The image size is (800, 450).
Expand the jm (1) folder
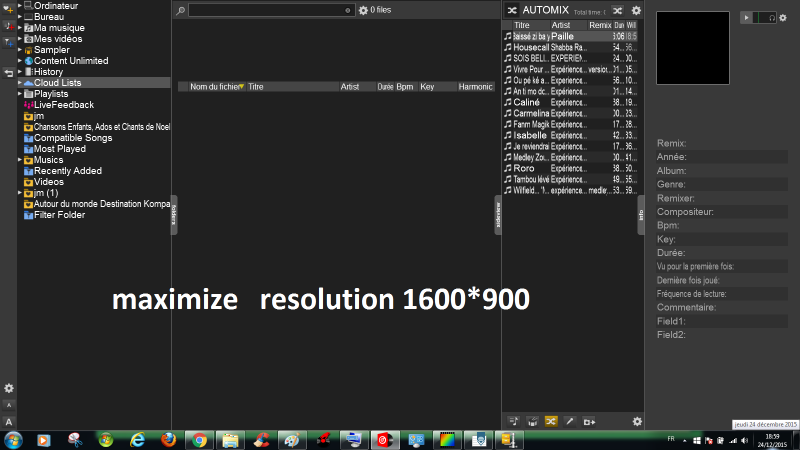pyautogui.click(x=20, y=193)
